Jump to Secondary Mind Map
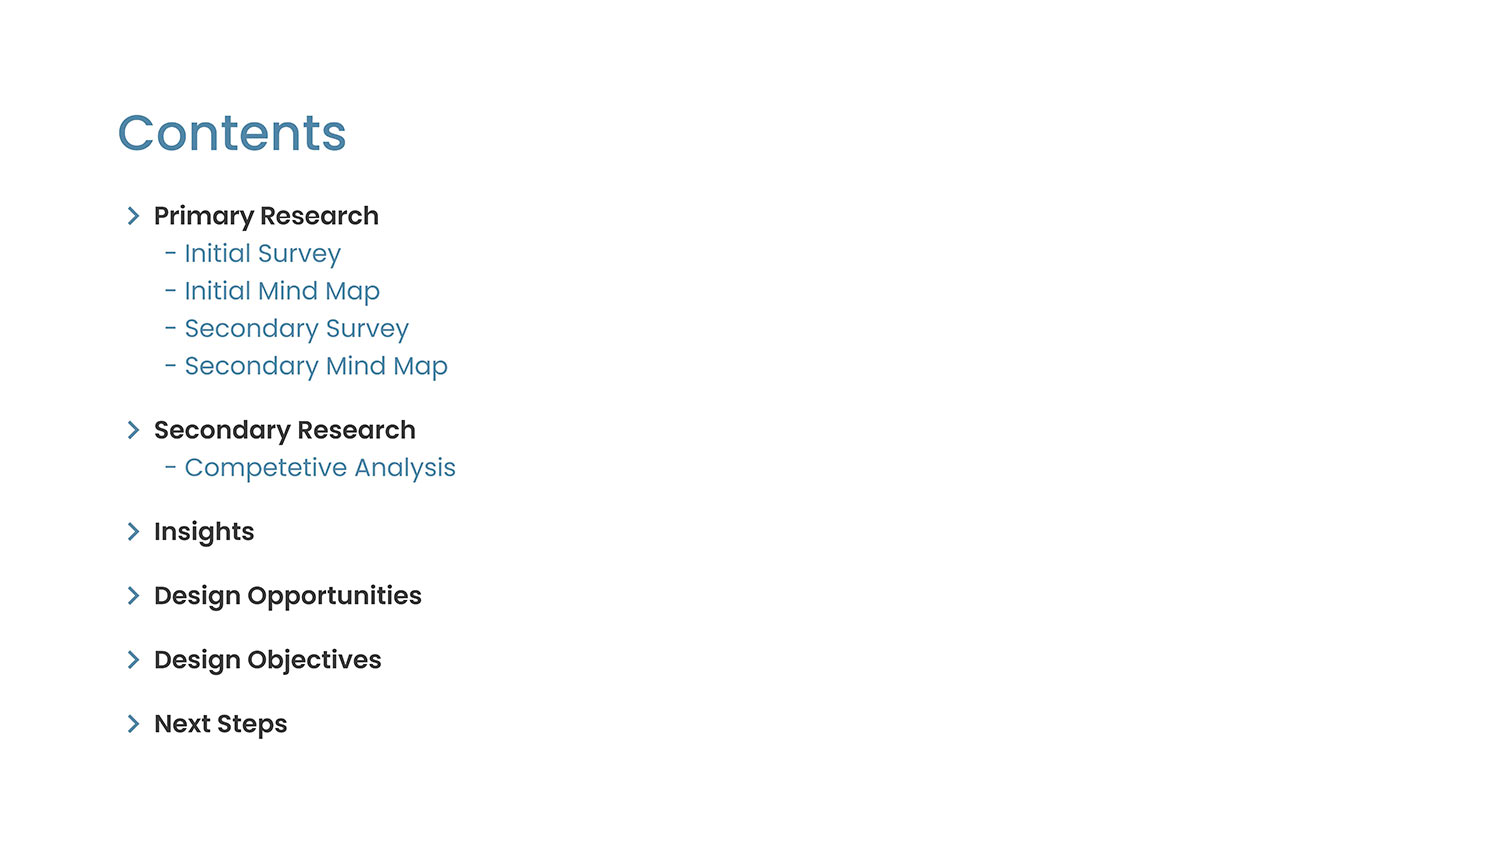The height and width of the screenshot is (844, 1500). click(x=316, y=366)
